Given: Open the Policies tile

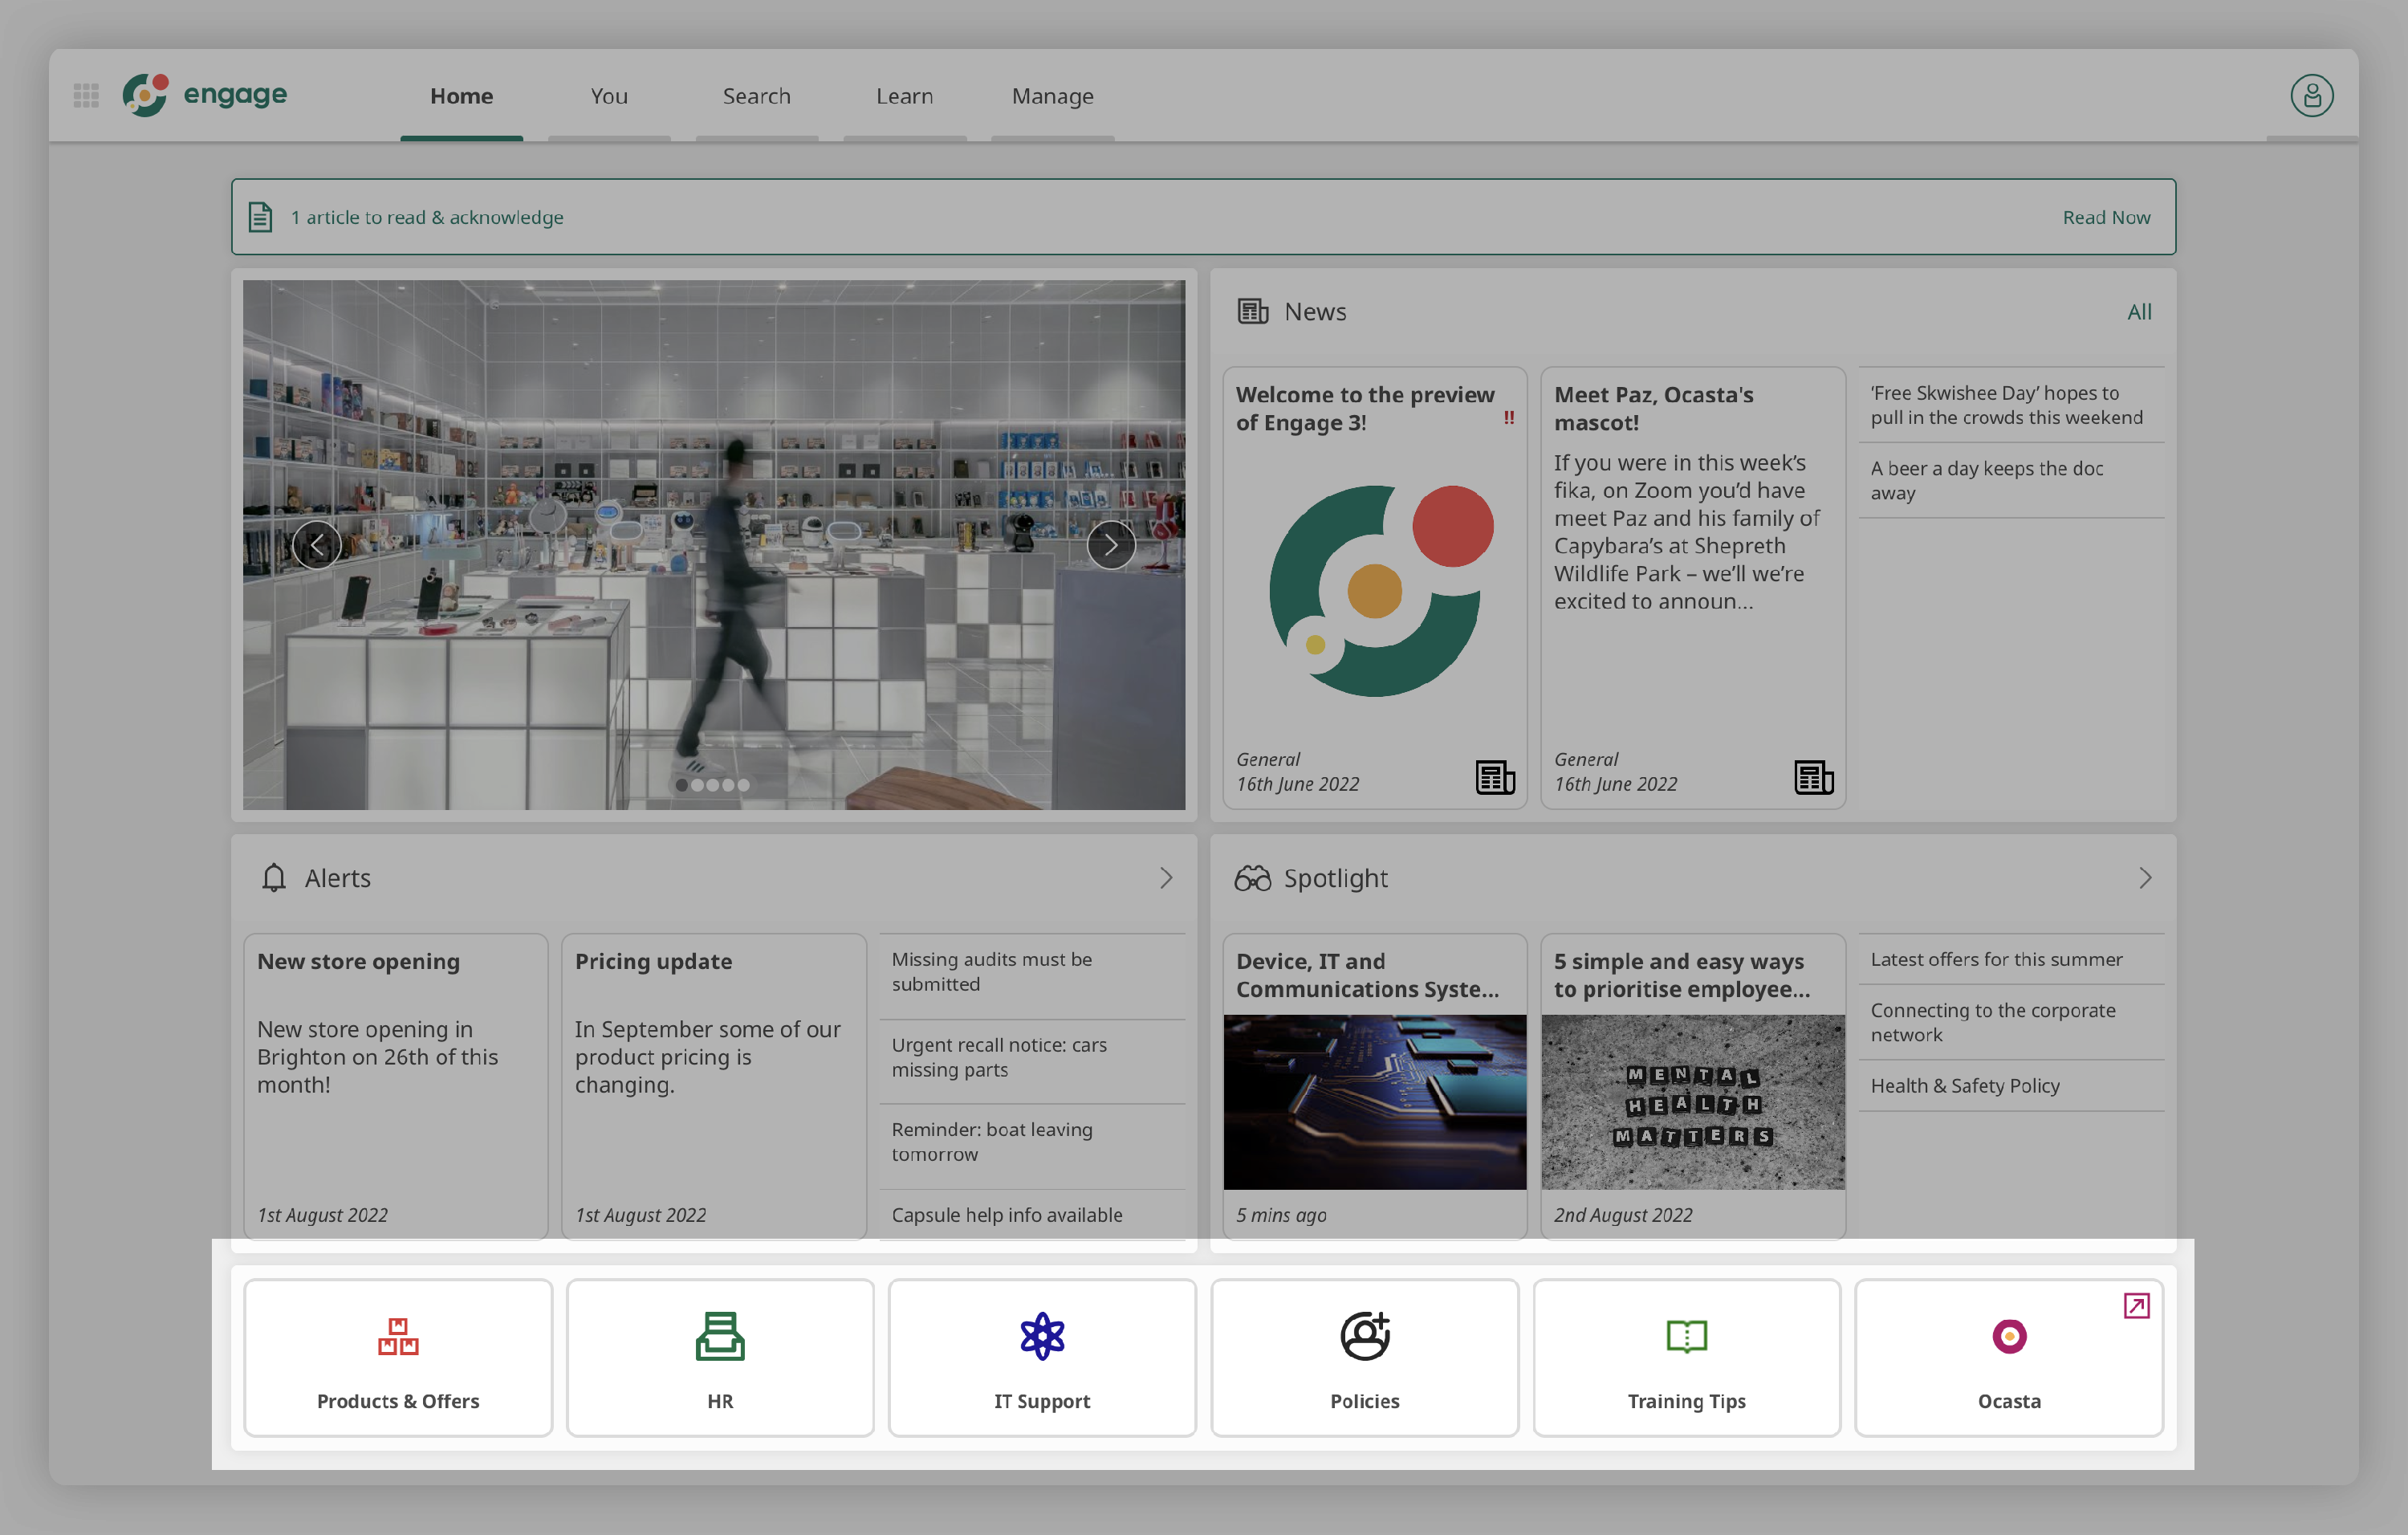Looking at the screenshot, I should pyautogui.click(x=1364, y=1357).
